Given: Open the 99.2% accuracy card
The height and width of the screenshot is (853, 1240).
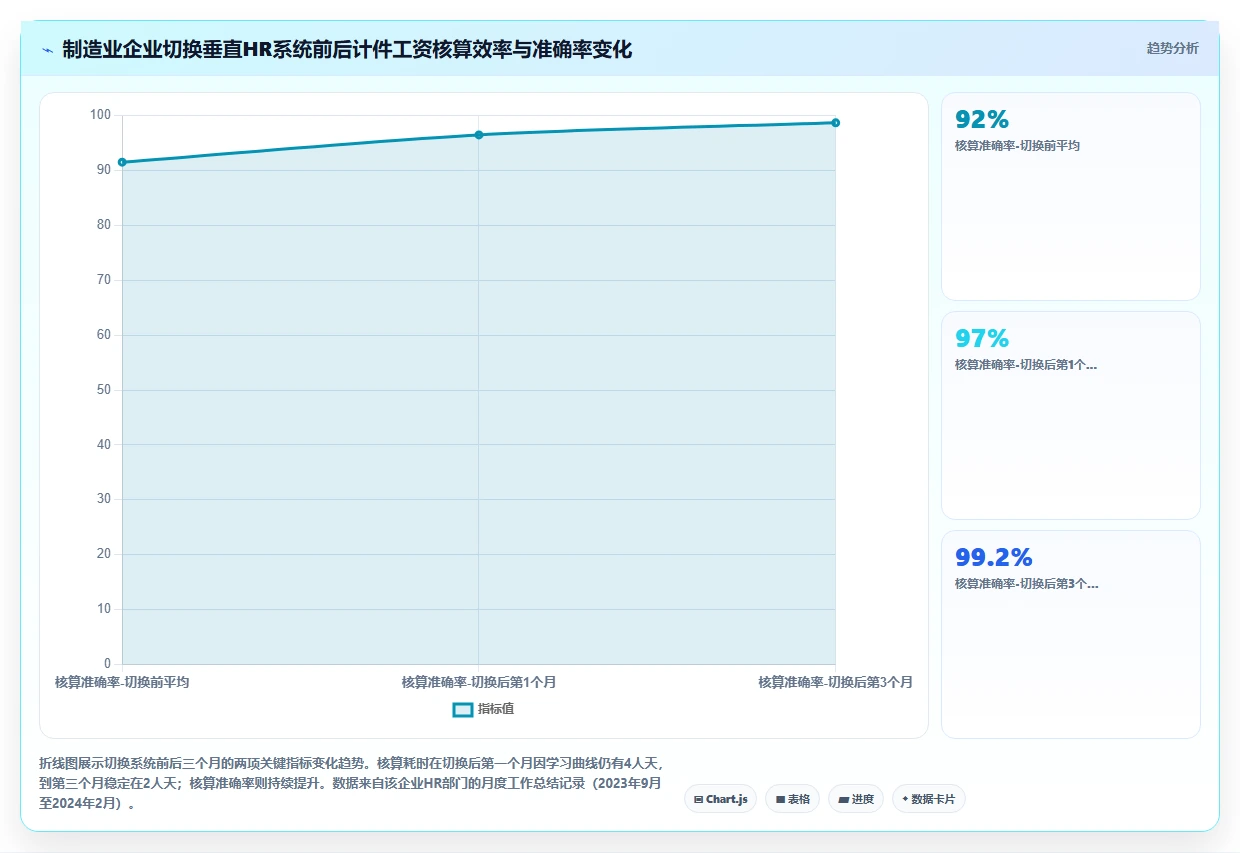Looking at the screenshot, I should tap(1071, 634).
